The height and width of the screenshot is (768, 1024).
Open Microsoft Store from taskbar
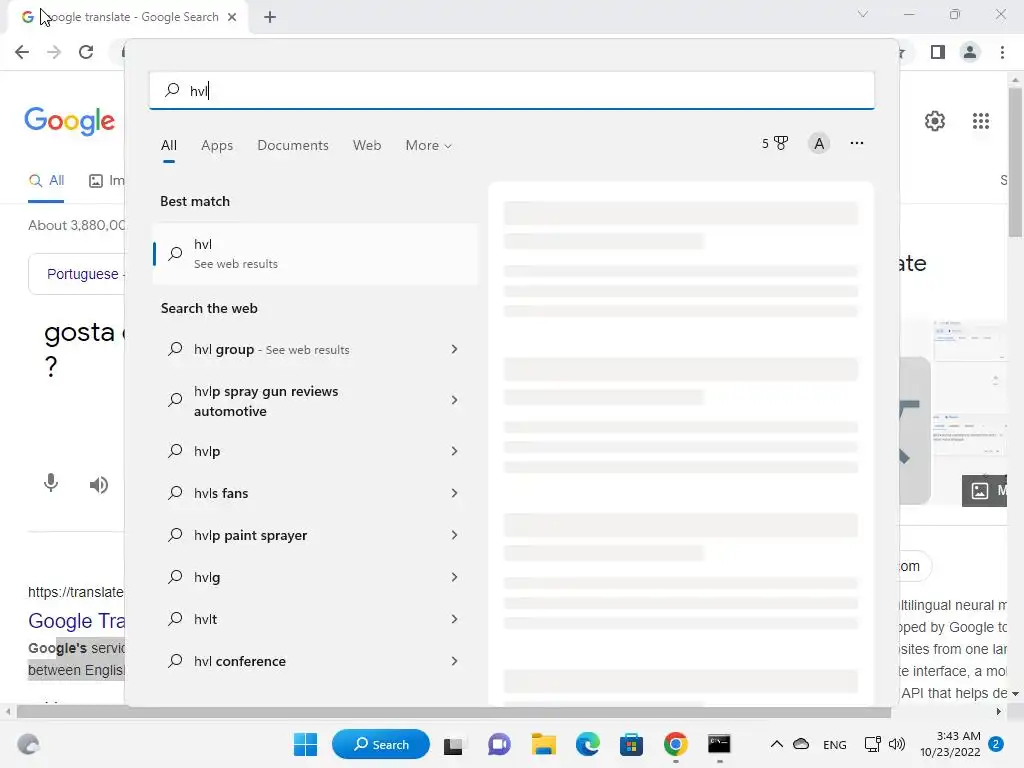click(x=632, y=744)
